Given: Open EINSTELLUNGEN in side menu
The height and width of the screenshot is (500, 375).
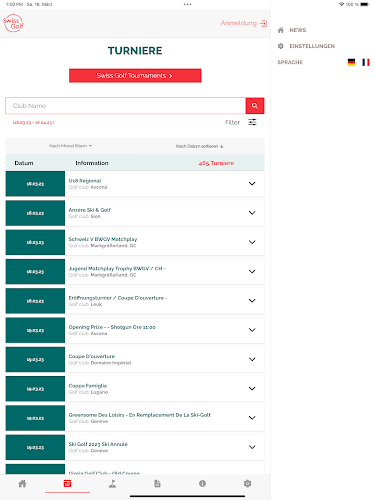Looking at the screenshot, I should [x=306, y=46].
